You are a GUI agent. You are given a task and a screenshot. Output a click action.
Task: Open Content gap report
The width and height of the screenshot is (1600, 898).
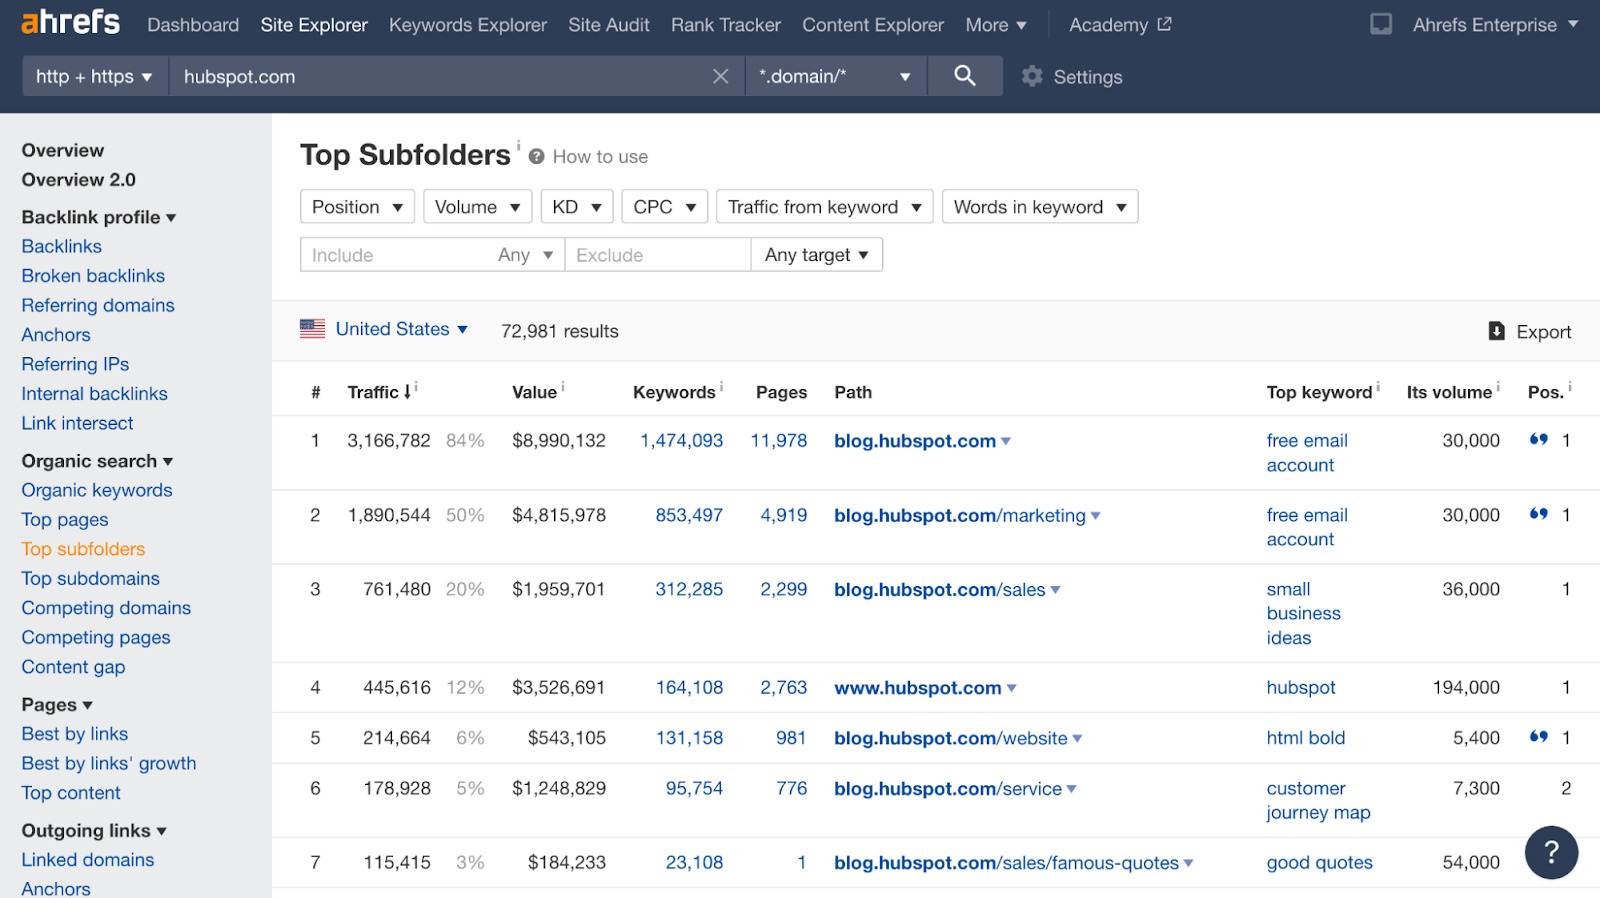tap(73, 667)
